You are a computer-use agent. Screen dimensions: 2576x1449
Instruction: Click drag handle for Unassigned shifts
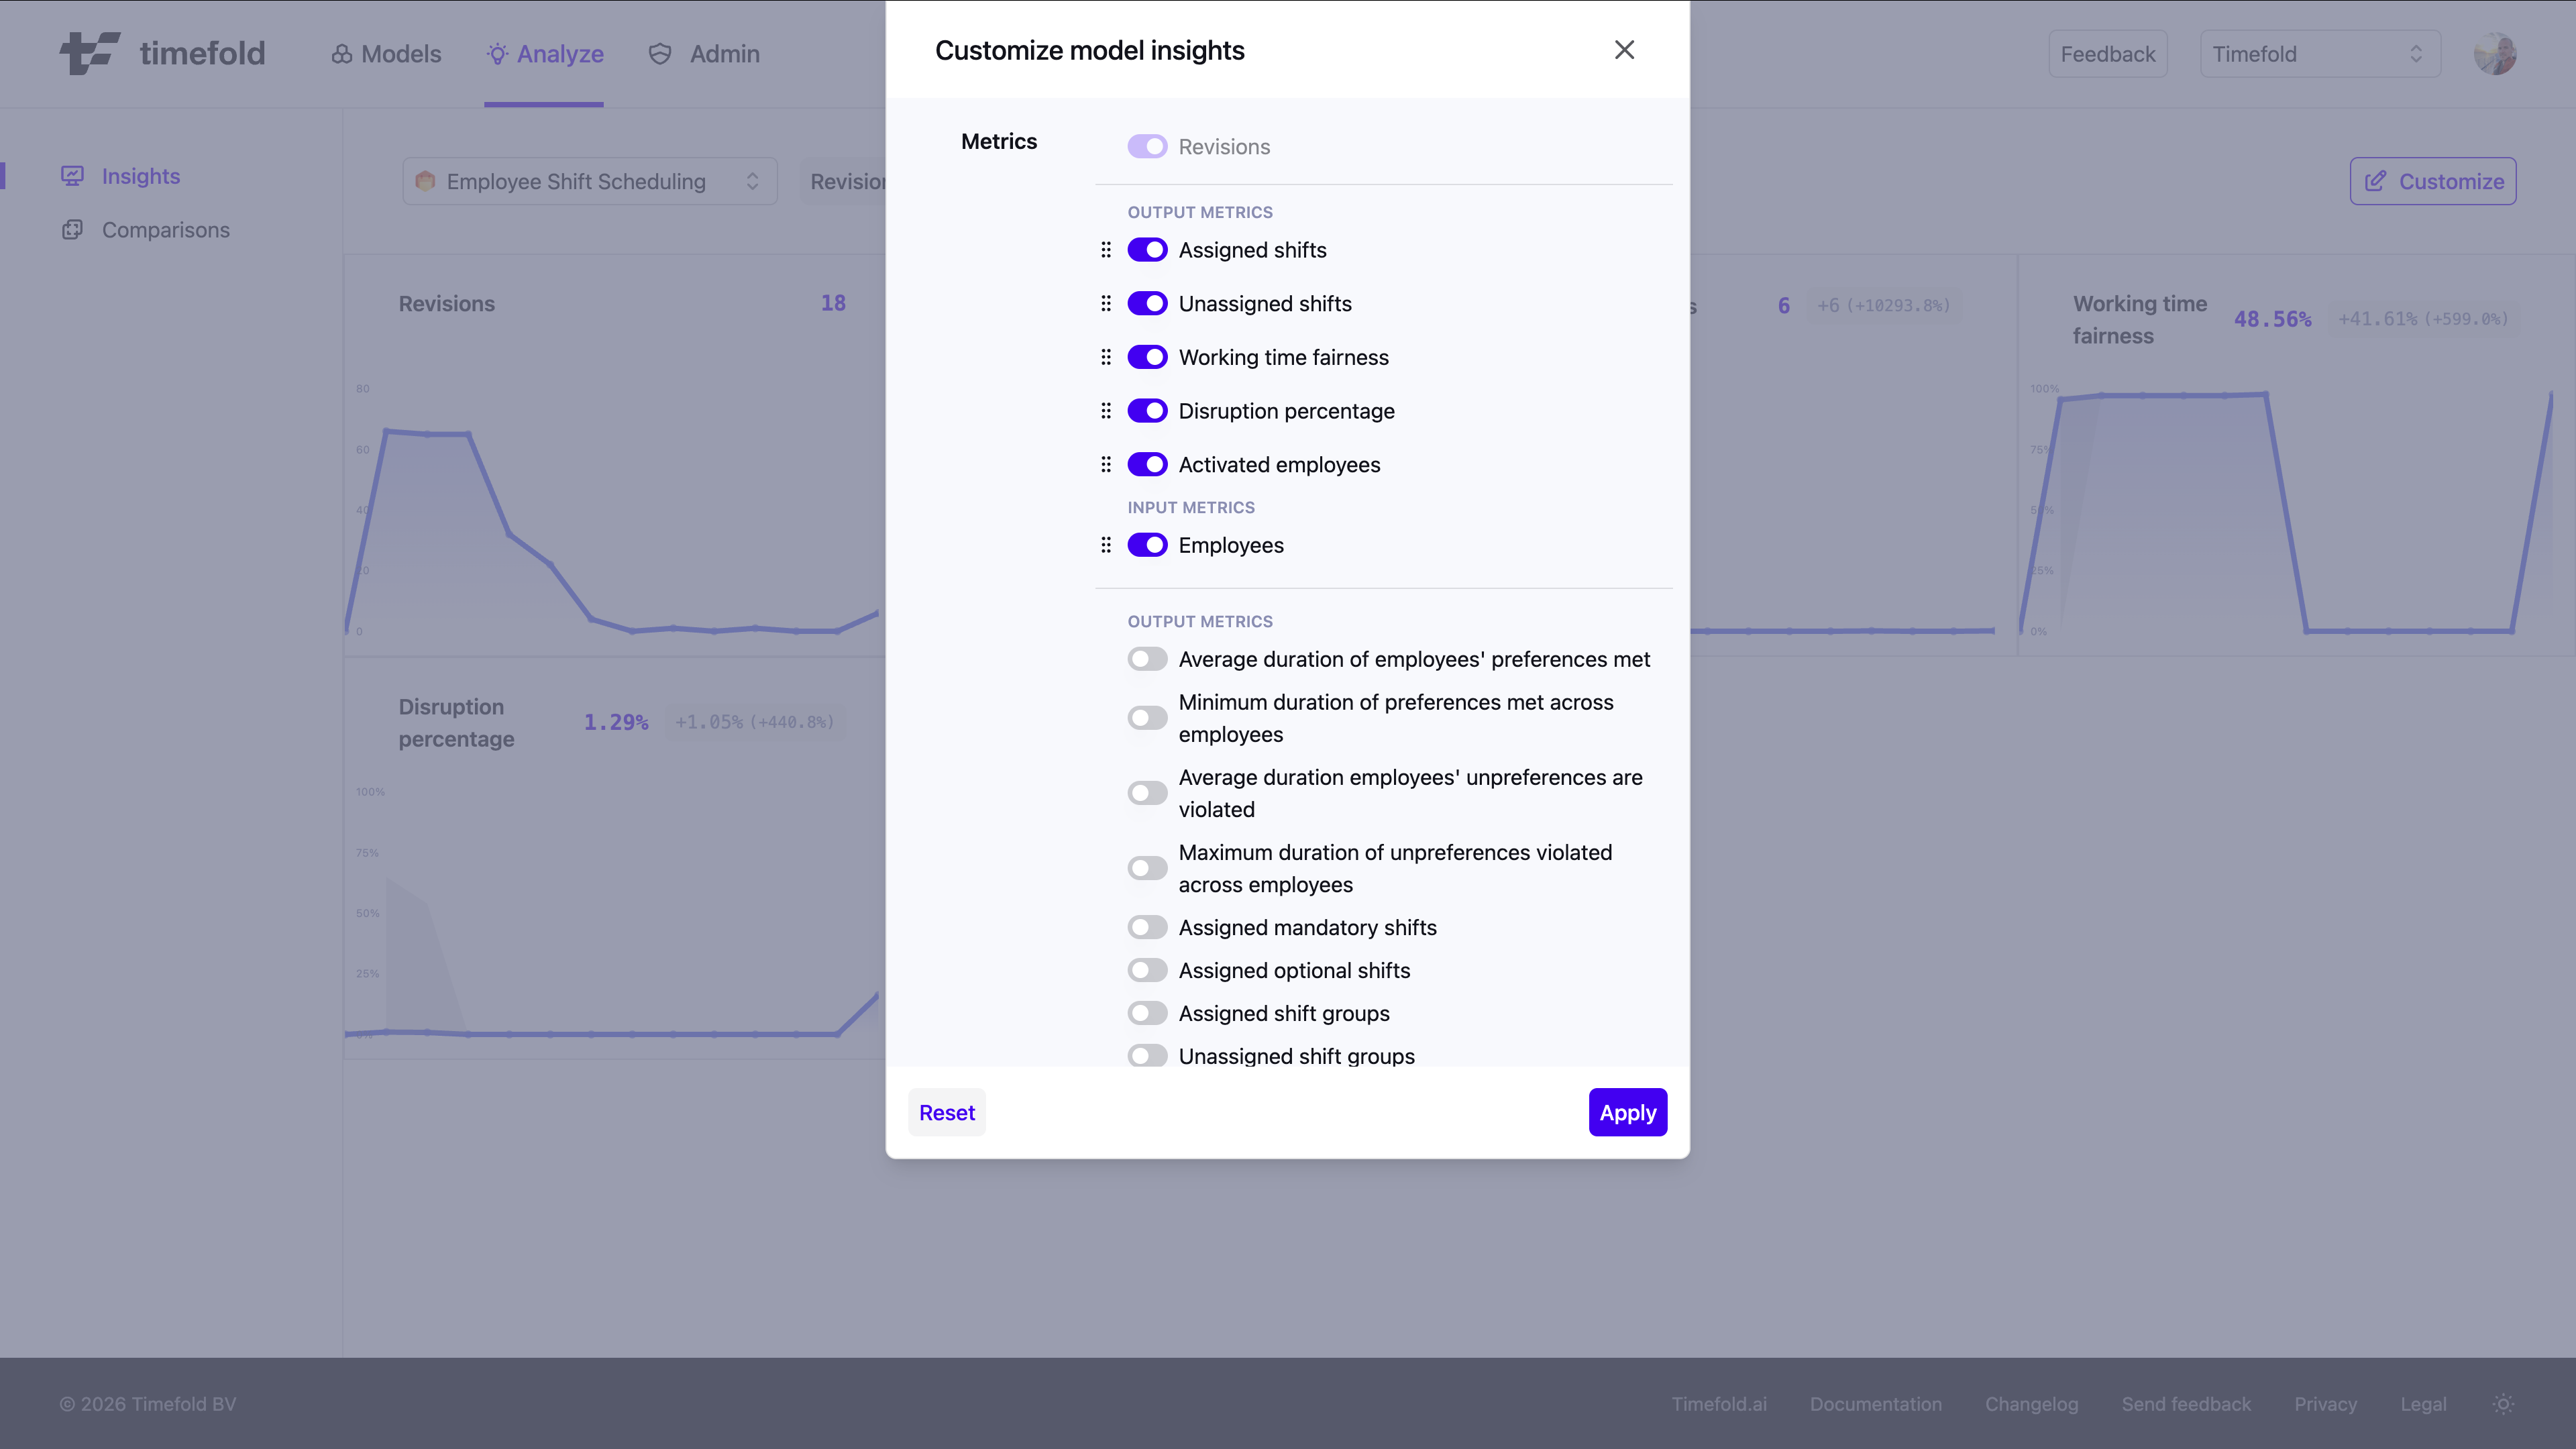[x=1106, y=304]
